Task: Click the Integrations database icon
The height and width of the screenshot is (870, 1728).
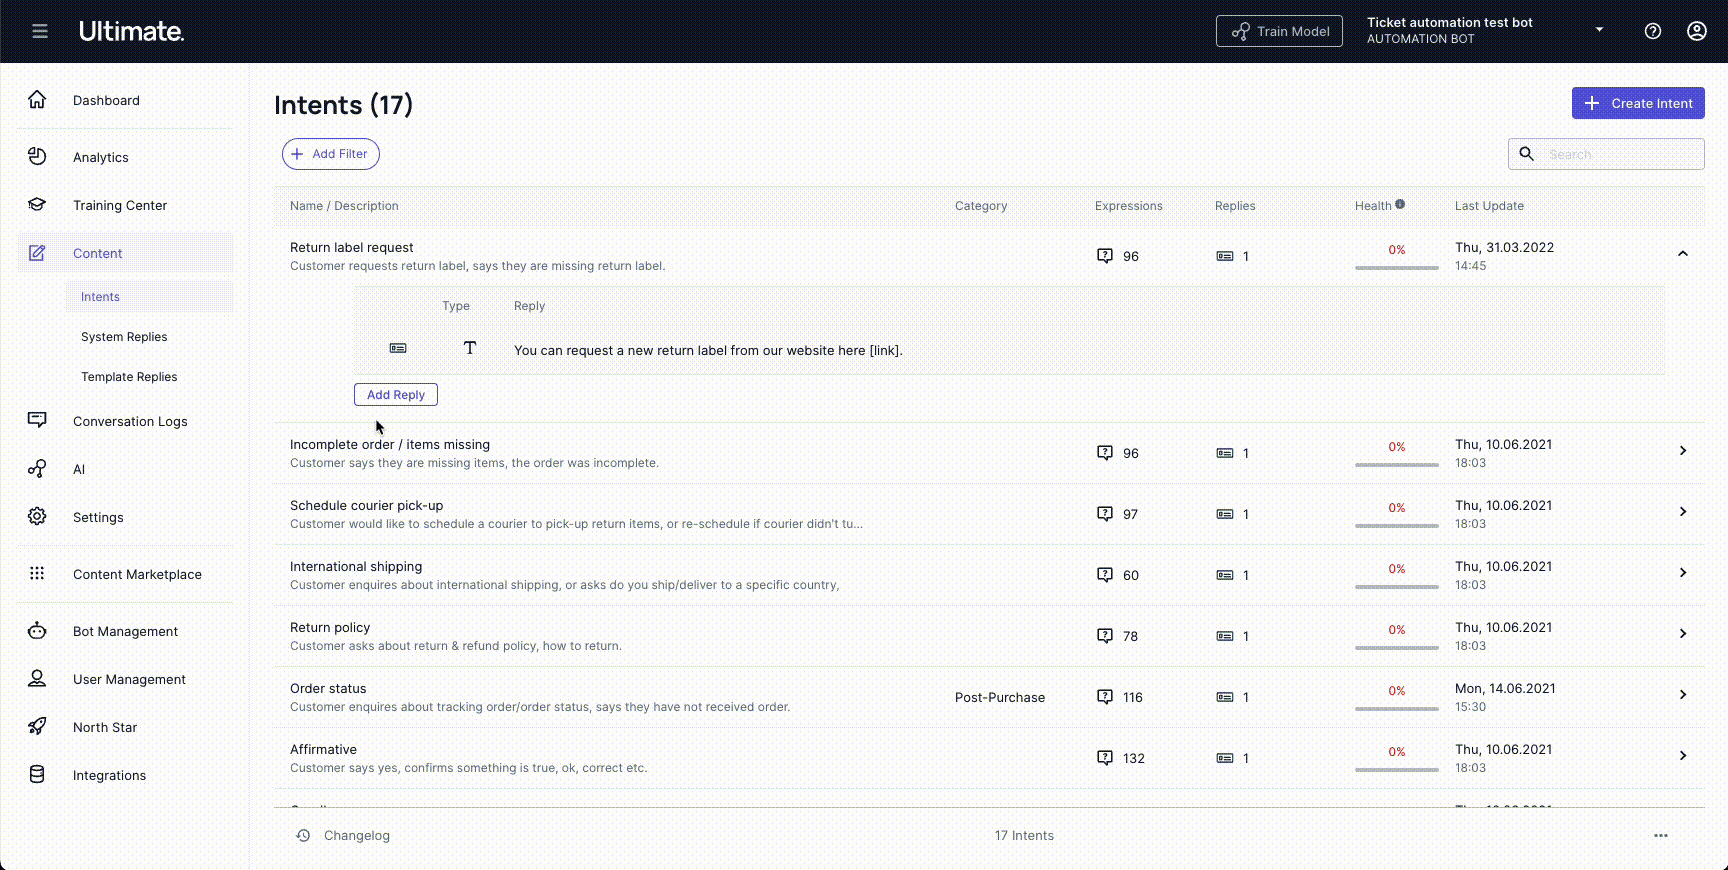Action: tap(37, 774)
